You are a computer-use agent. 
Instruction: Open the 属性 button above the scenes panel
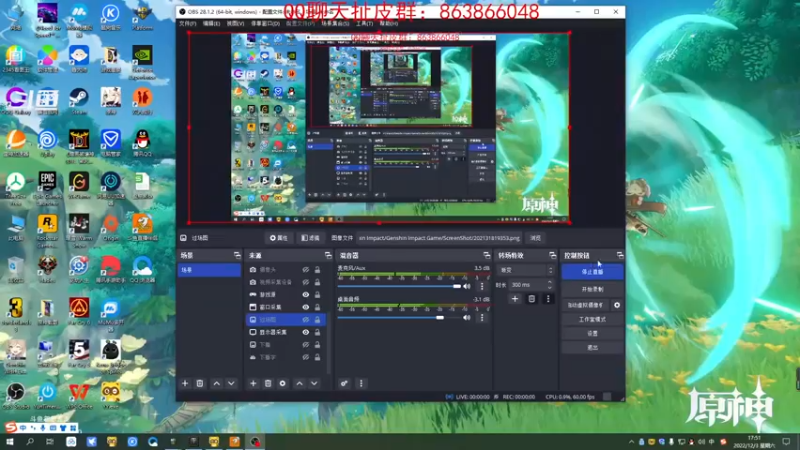[279, 238]
